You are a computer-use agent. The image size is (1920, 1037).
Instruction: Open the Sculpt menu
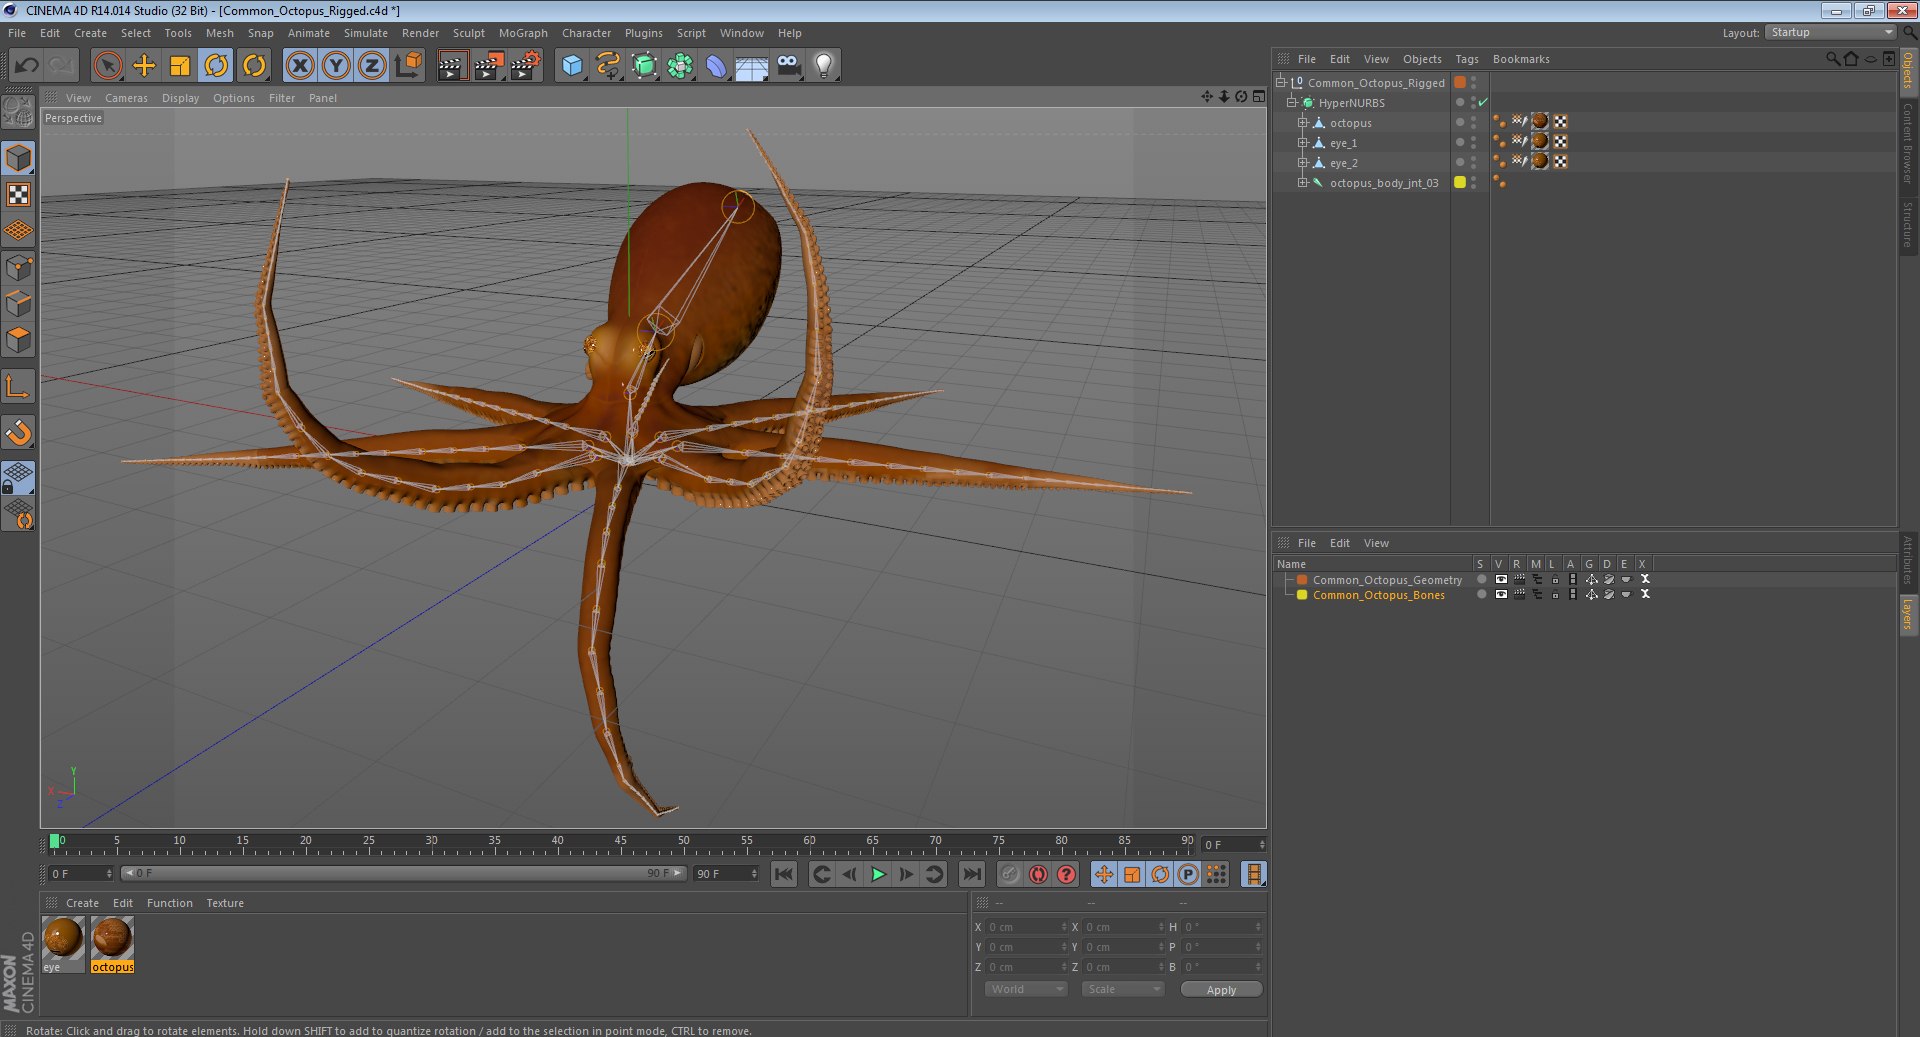(468, 33)
